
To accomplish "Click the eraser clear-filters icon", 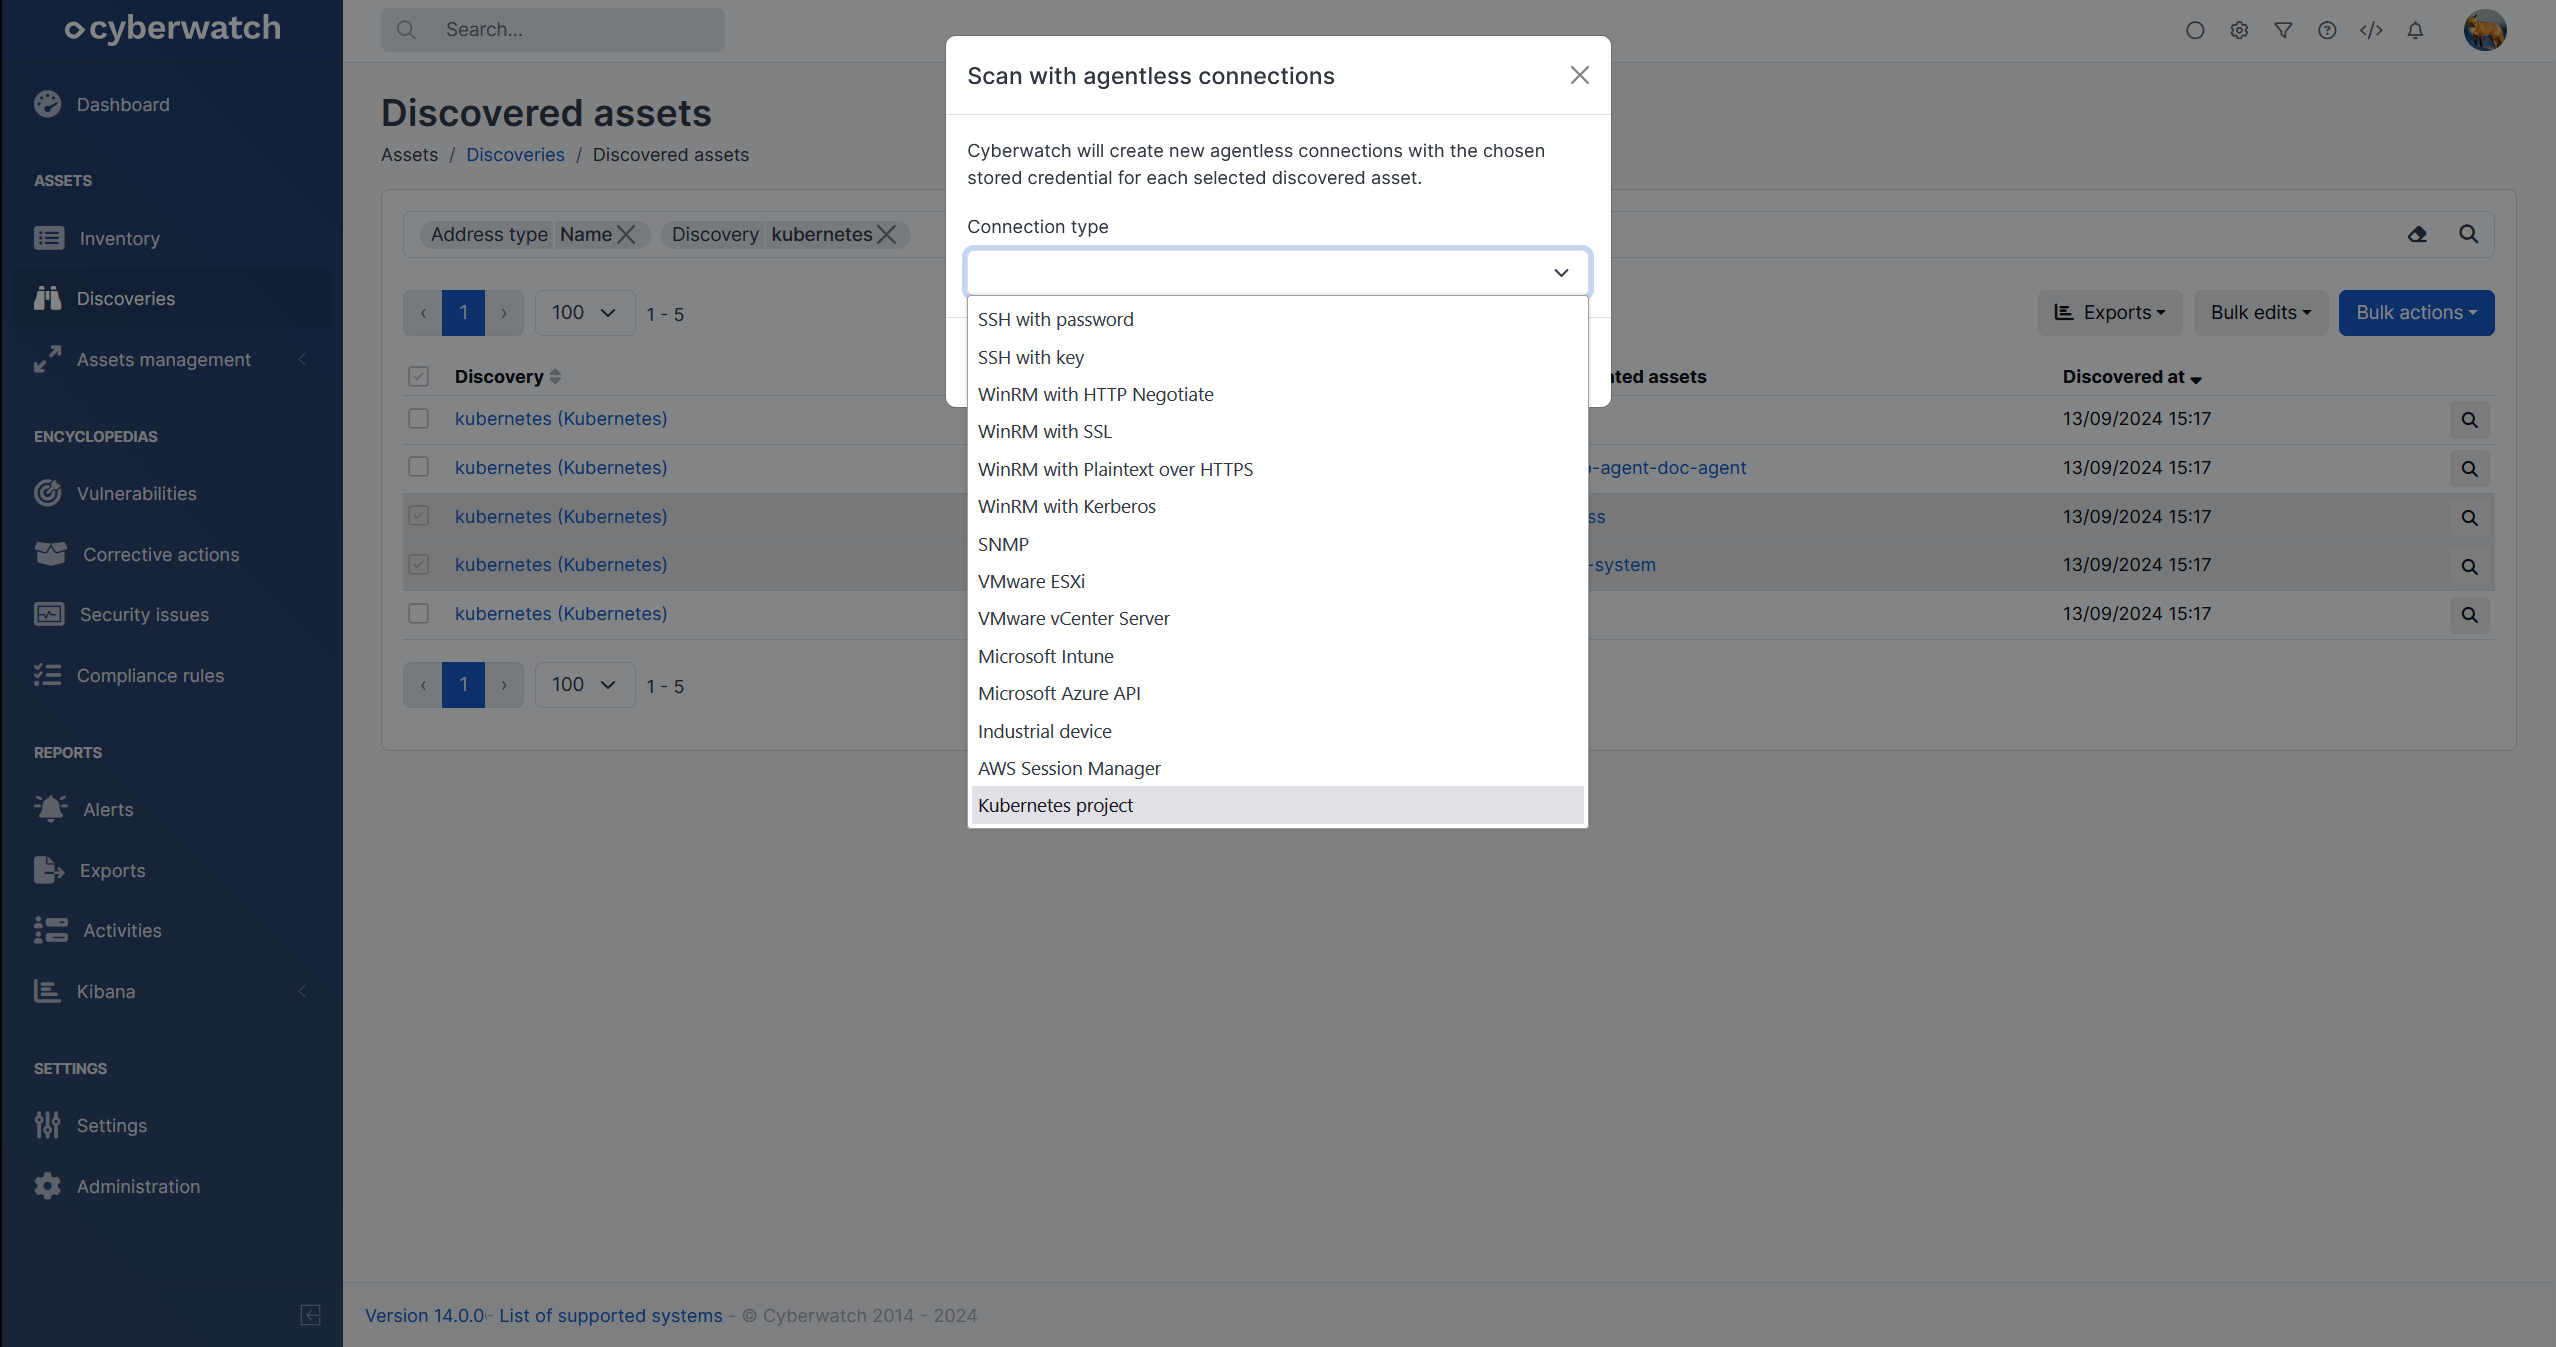I will [2417, 234].
